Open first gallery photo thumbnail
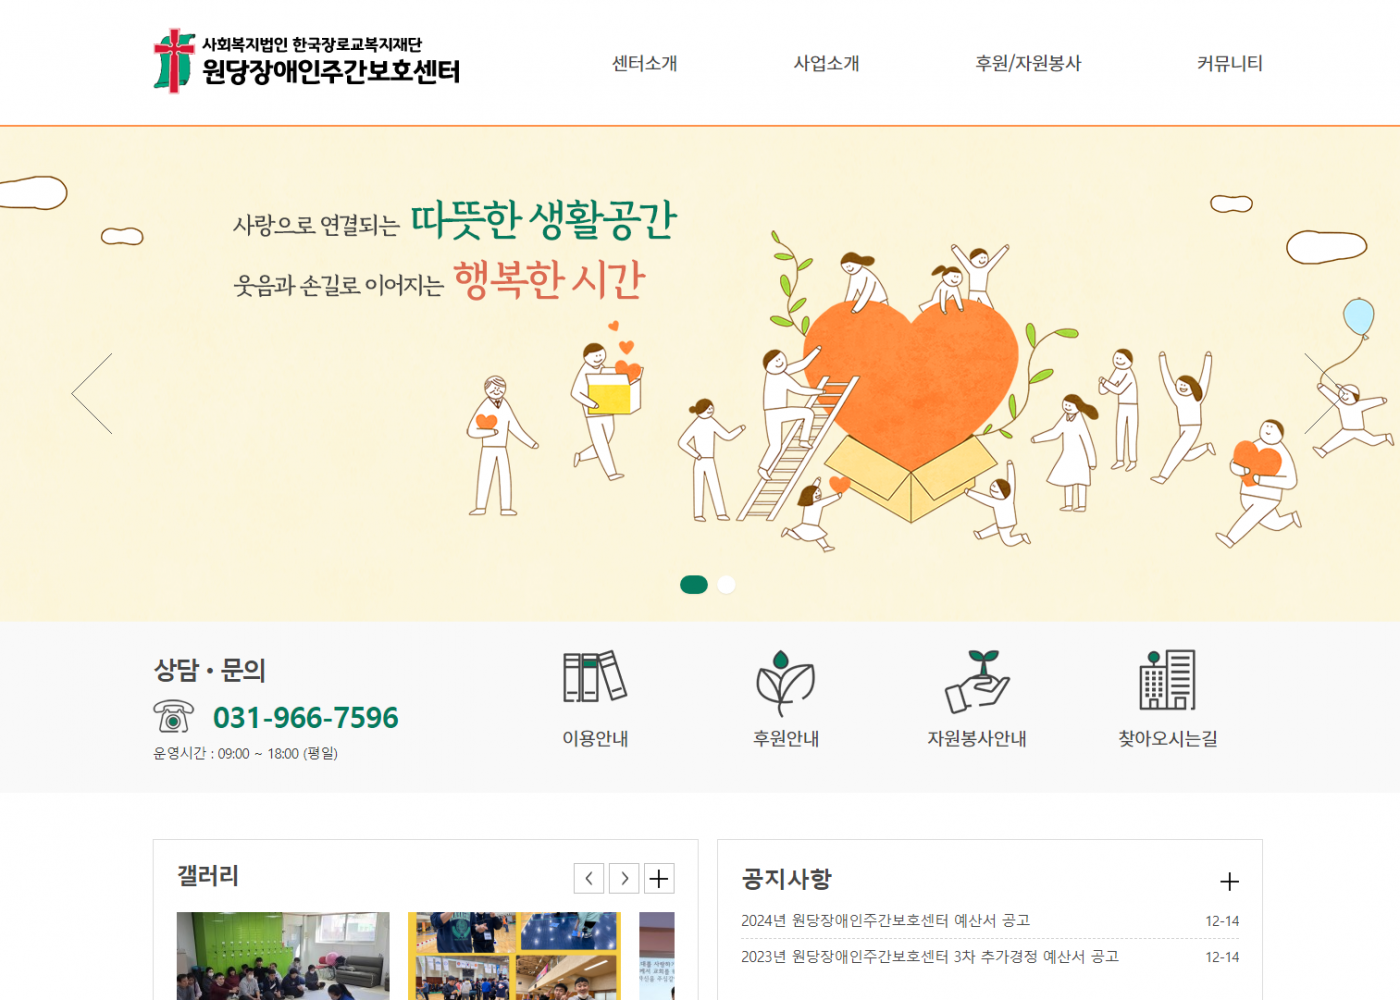The height and width of the screenshot is (1000, 1400). pyautogui.click(x=283, y=956)
